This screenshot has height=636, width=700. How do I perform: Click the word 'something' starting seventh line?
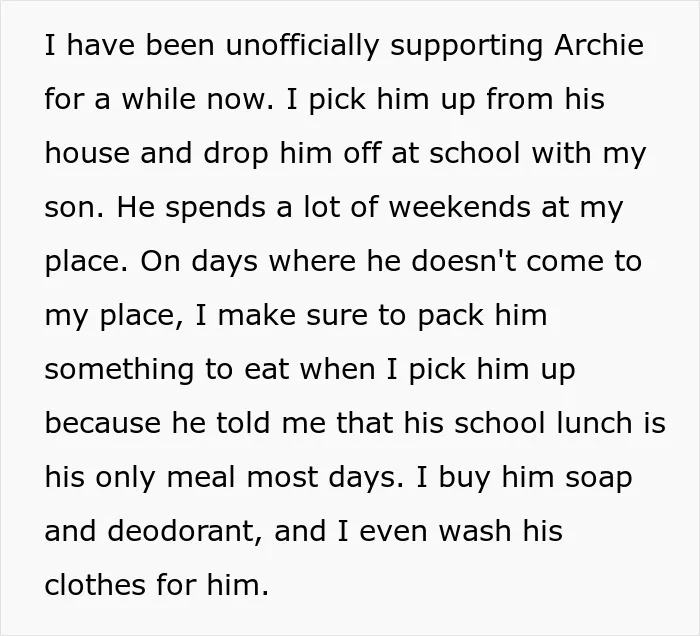point(119,371)
